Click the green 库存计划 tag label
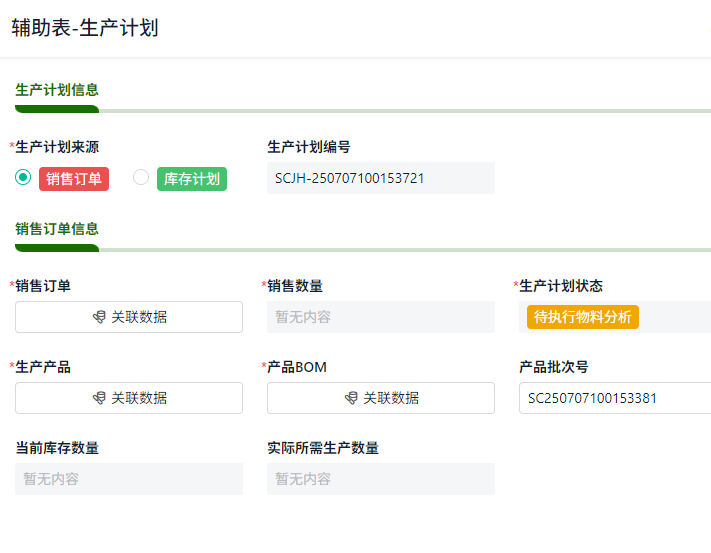The height and width of the screenshot is (553, 711). [192, 179]
